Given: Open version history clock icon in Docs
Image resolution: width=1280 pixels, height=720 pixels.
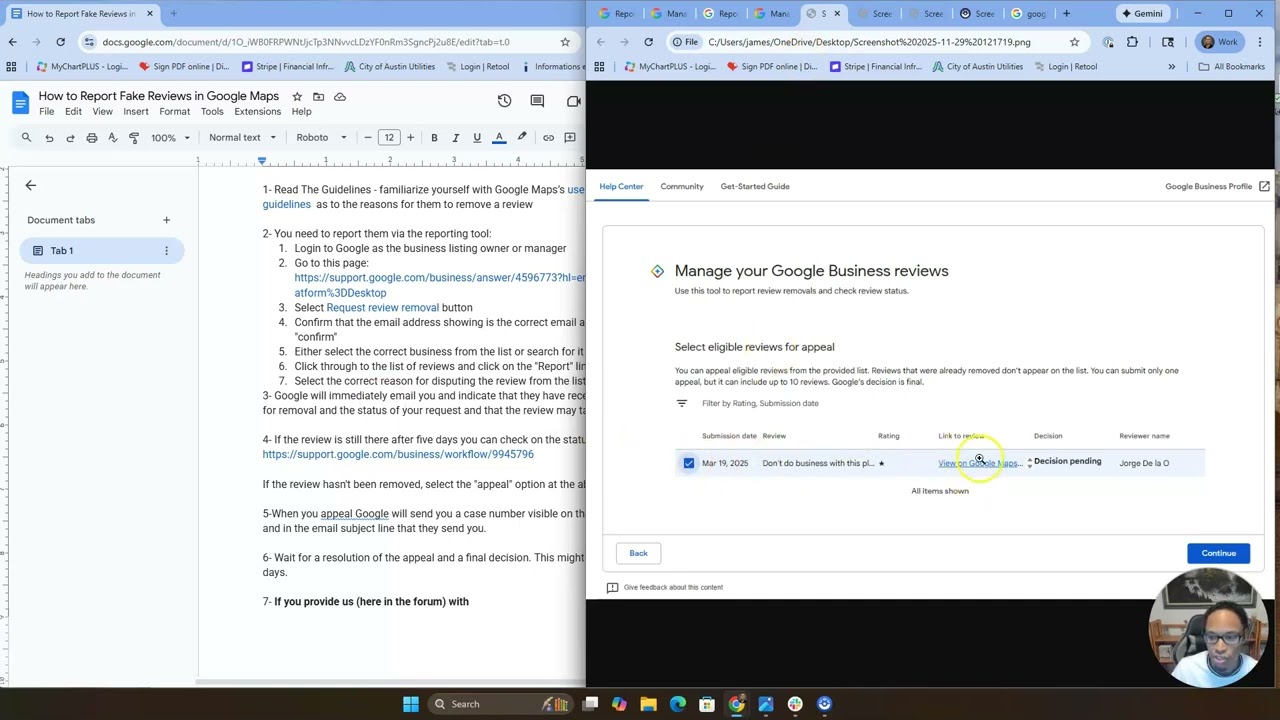Looking at the screenshot, I should (x=504, y=101).
